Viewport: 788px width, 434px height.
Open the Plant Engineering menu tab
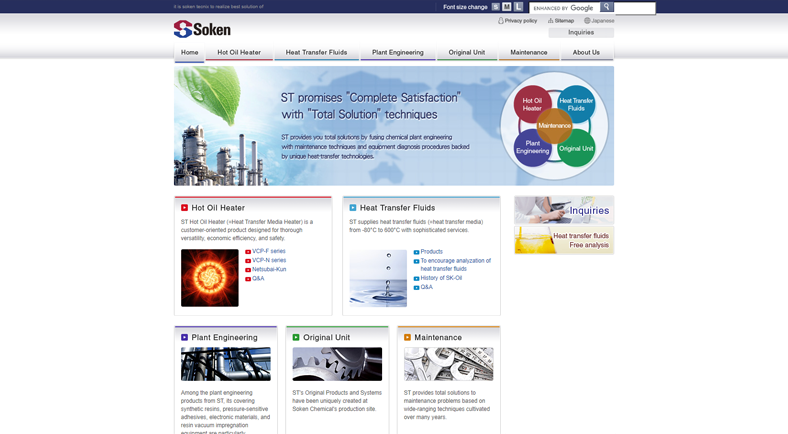click(x=398, y=53)
